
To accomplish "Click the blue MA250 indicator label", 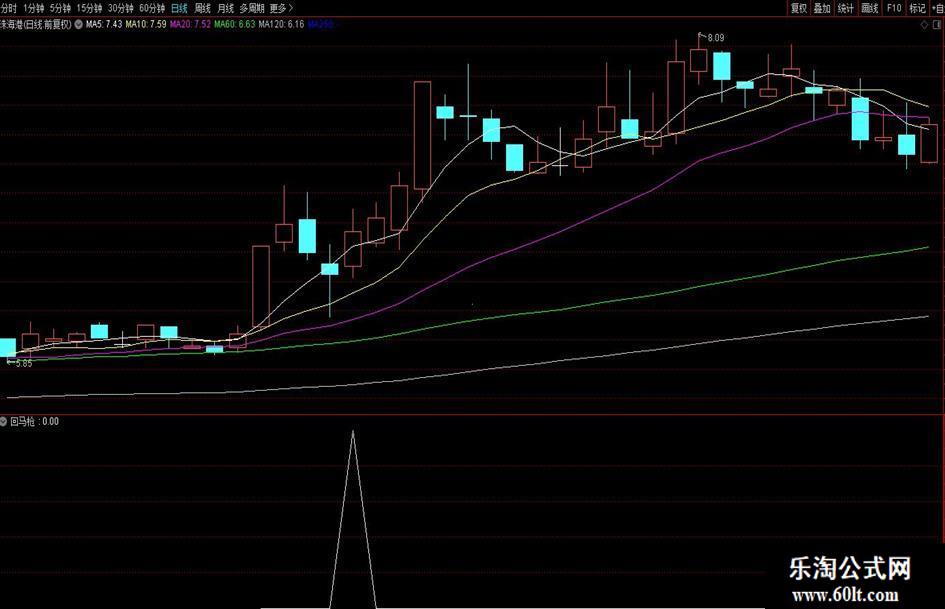I will (x=320, y=25).
